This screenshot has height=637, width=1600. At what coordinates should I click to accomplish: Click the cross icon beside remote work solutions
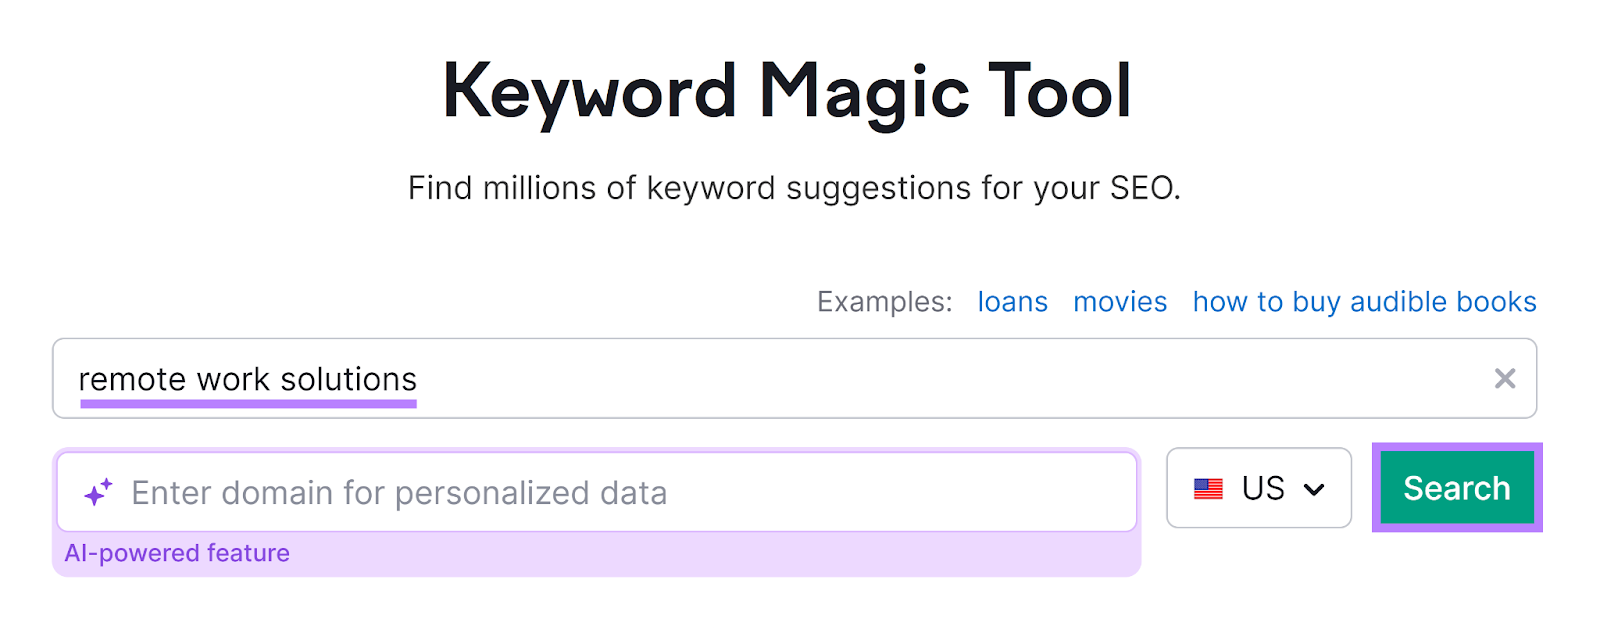click(x=1505, y=379)
